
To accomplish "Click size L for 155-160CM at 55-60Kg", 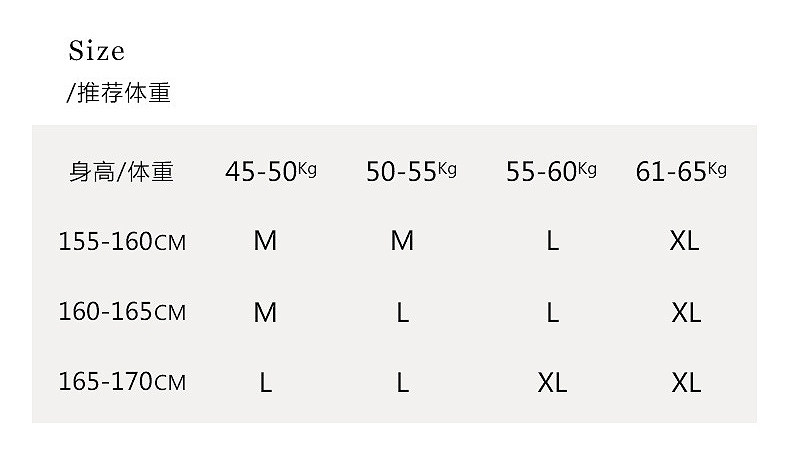I will (552, 241).
